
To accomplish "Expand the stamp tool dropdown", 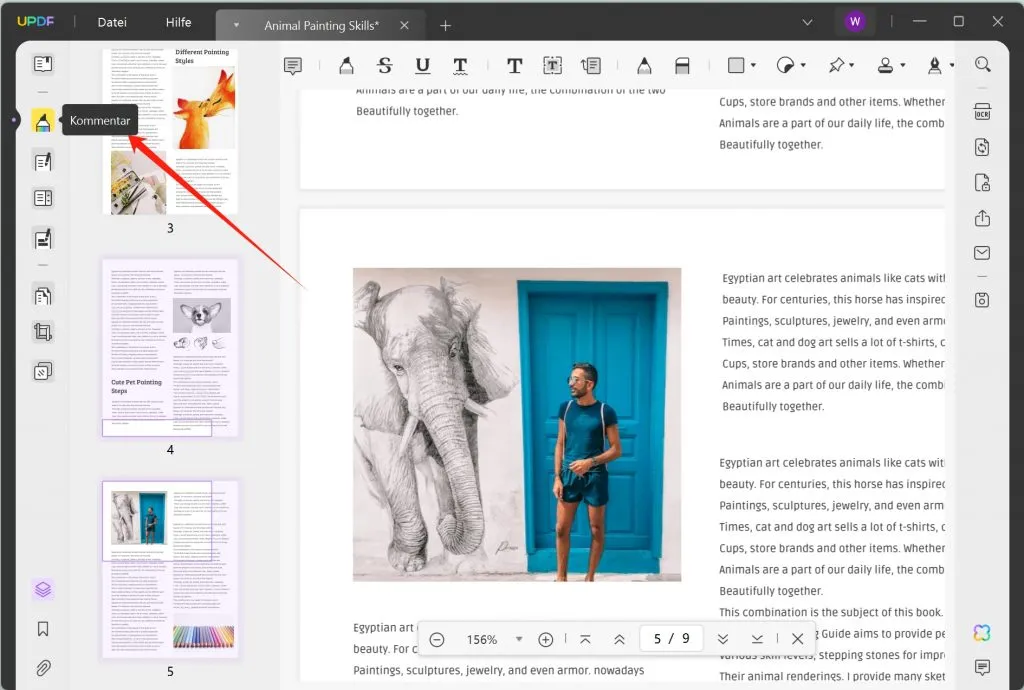I will (x=902, y=66).
